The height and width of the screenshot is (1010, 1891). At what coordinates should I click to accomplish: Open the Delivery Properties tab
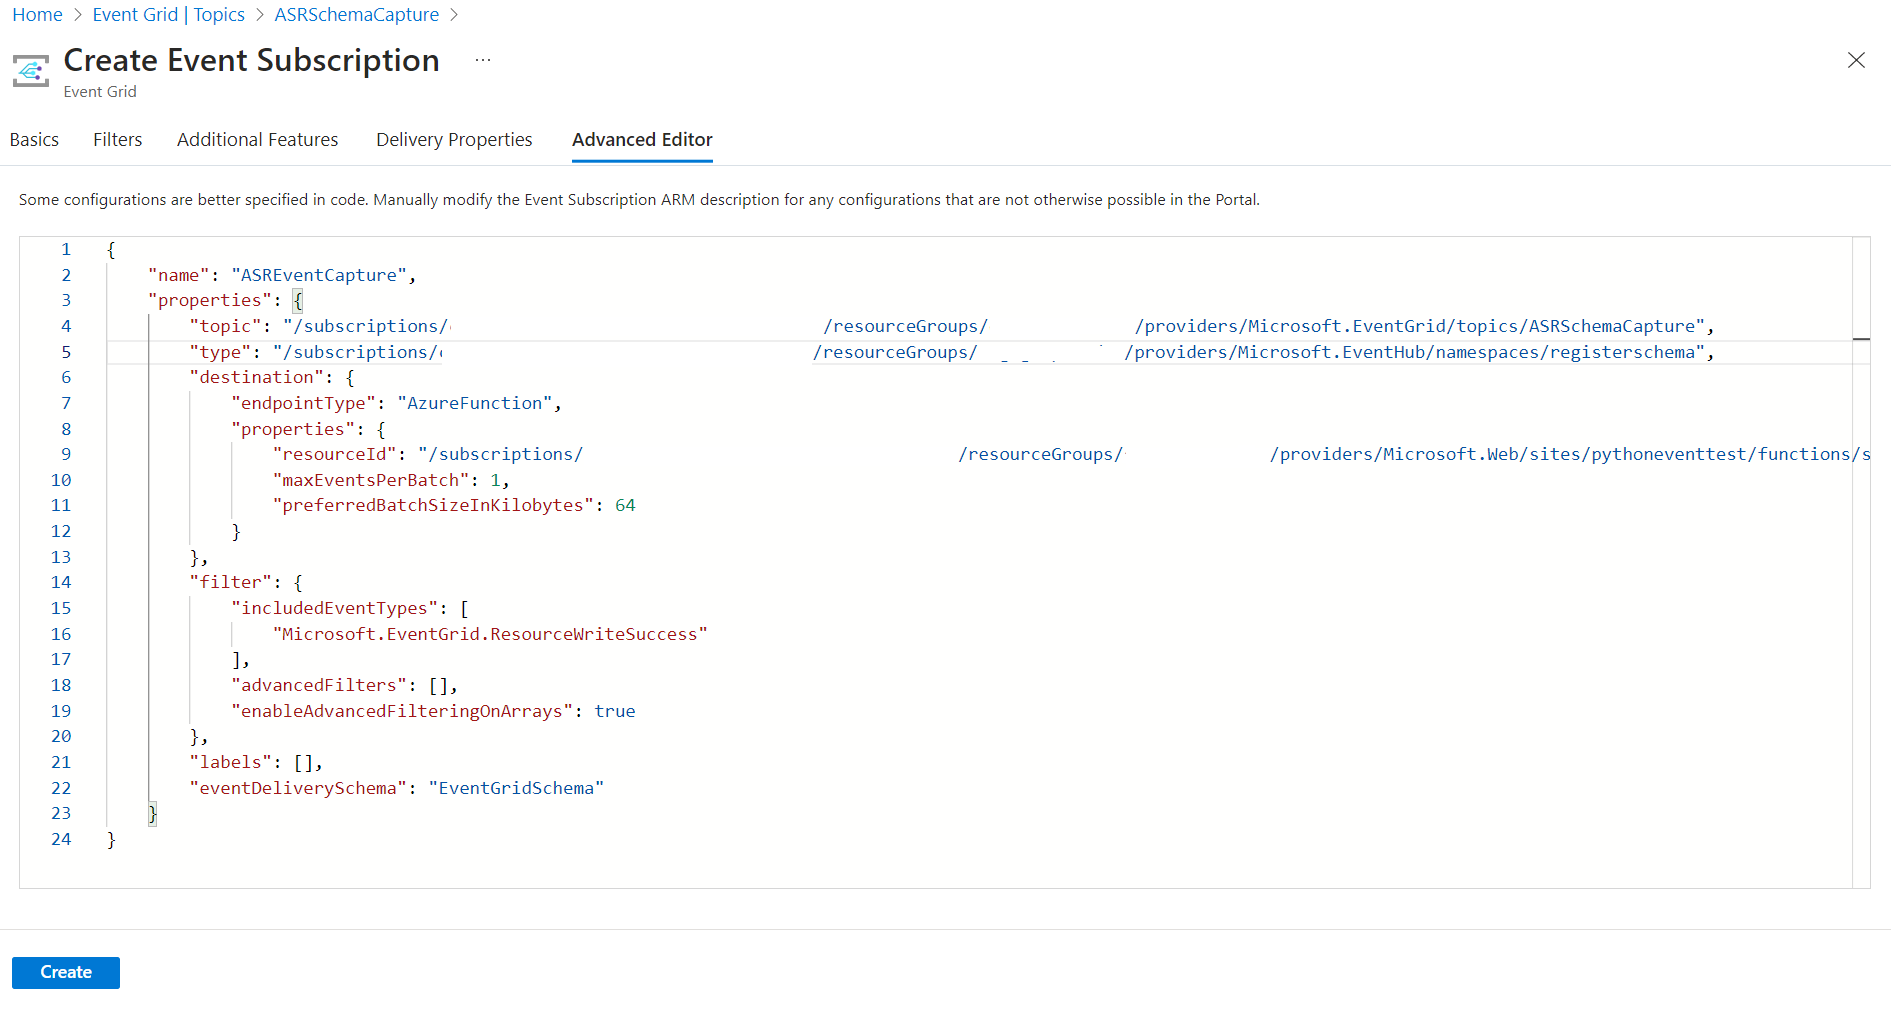pyautogui.click(x=454, y=139)
